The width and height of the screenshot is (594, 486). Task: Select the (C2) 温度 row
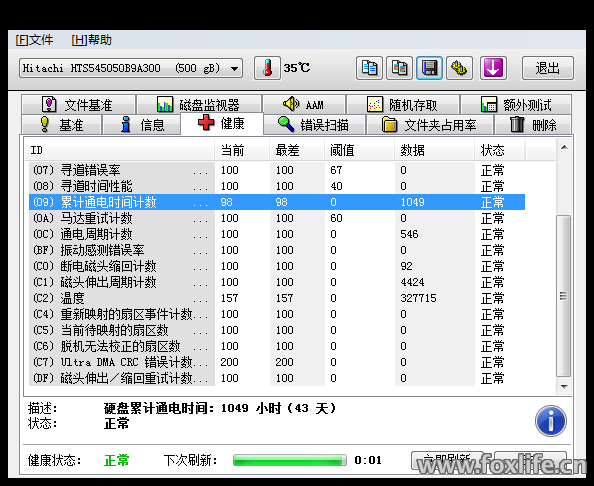click(277, 298)
